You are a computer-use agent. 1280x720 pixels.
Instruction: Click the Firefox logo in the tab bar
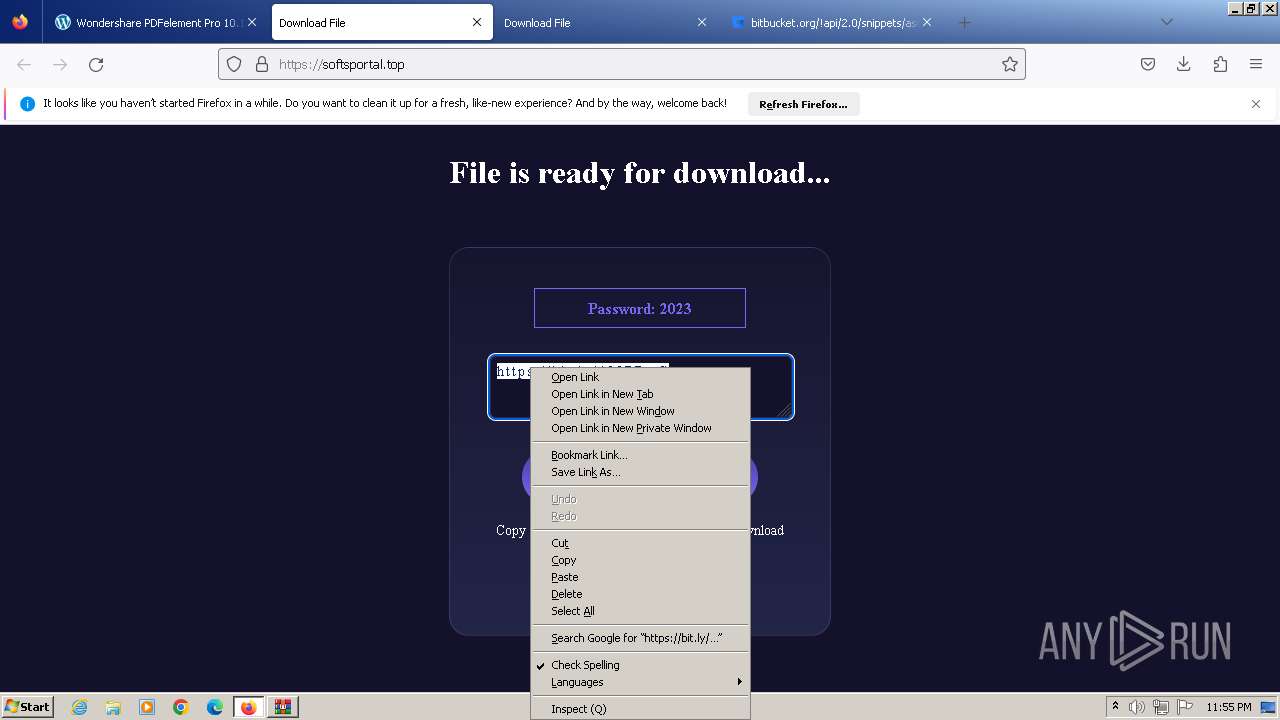tap(20, 22)
